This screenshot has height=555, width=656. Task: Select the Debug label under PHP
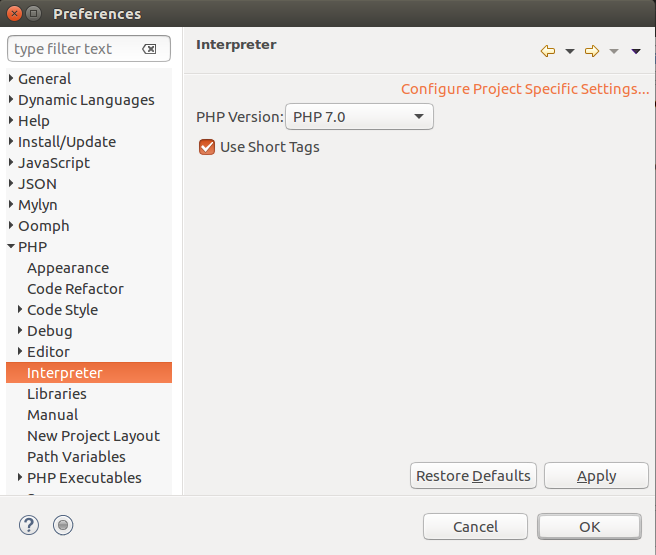(x=50, y=331)
